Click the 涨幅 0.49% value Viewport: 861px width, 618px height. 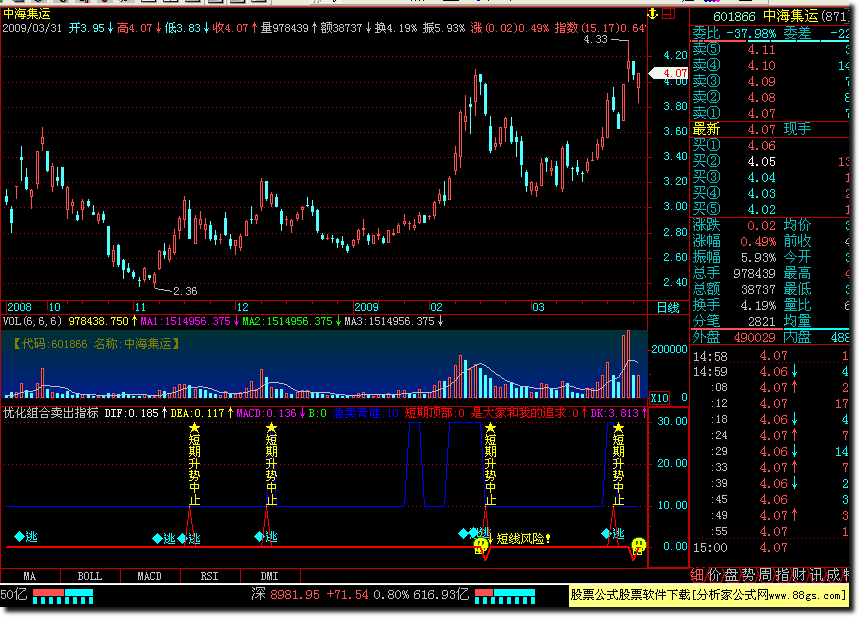tap(758, 242)
